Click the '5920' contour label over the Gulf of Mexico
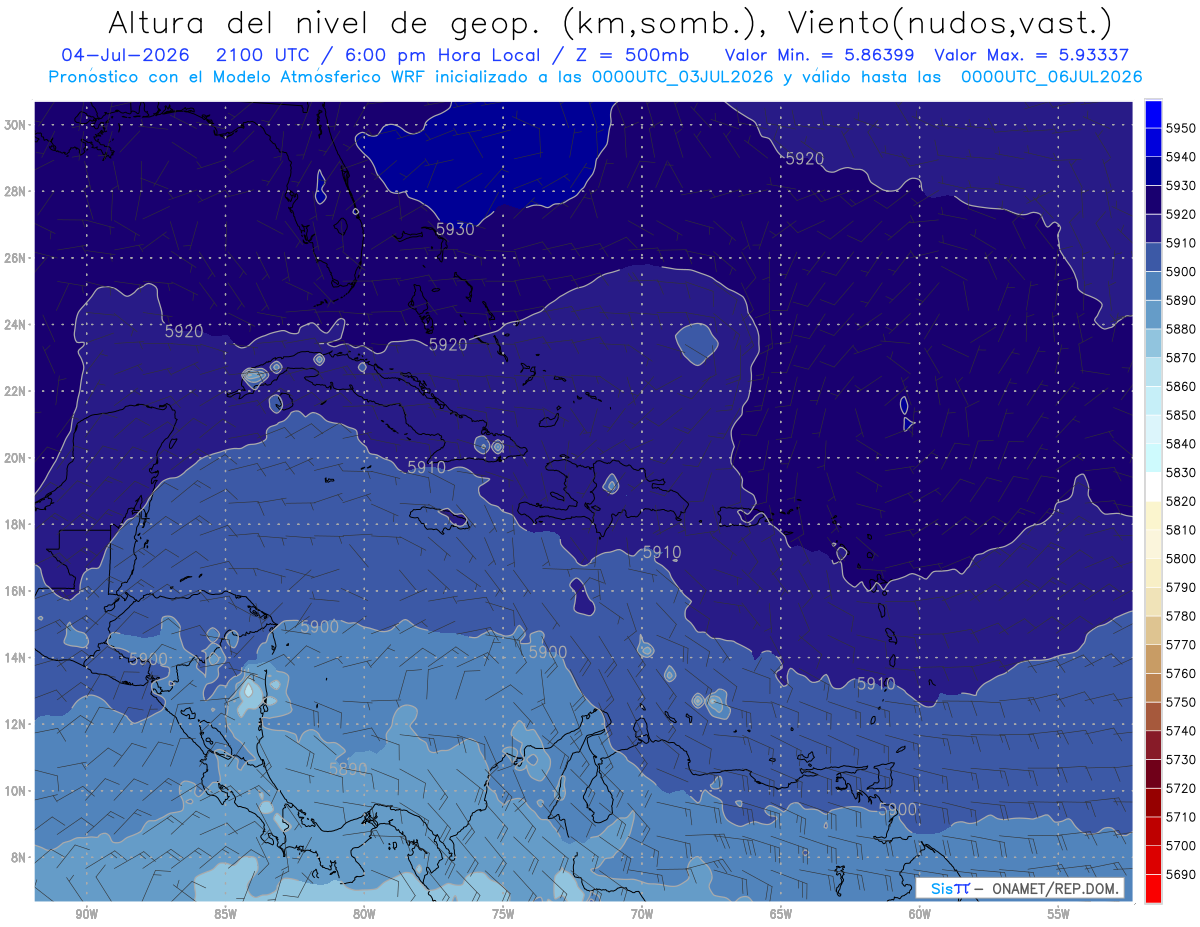 184,331
